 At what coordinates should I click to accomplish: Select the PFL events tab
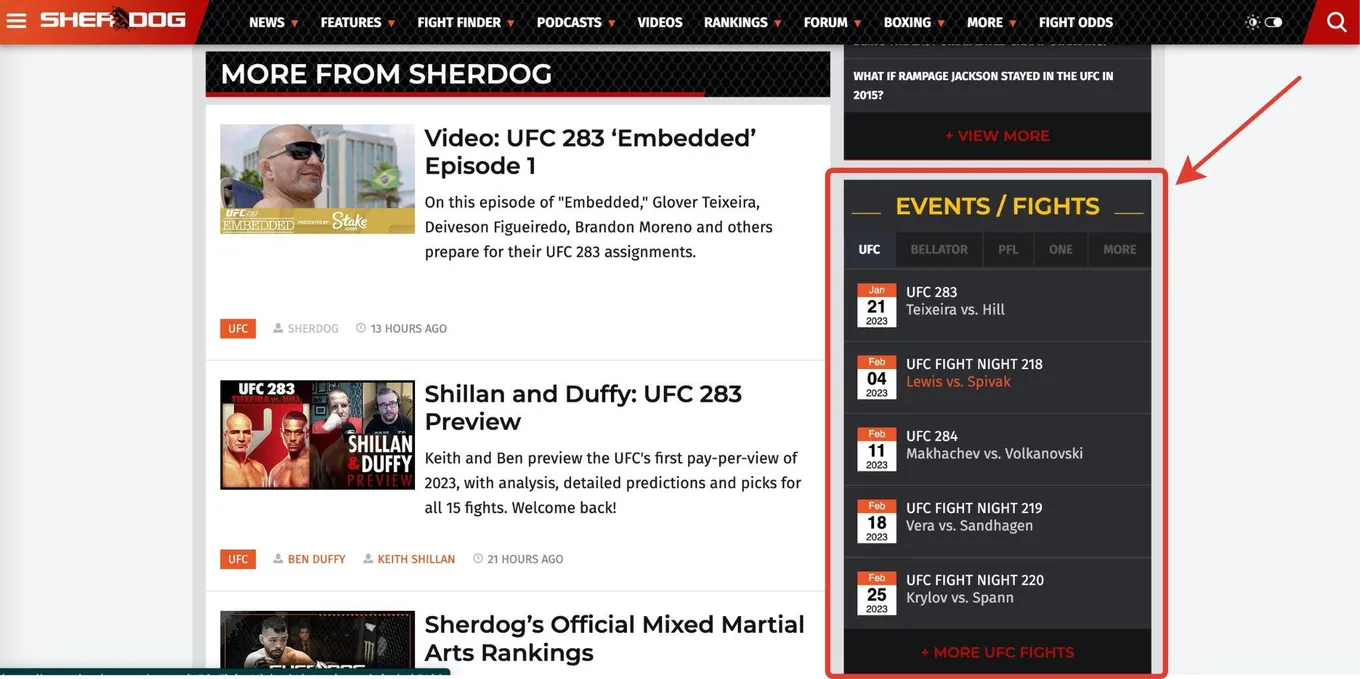tap(1008, 249)
